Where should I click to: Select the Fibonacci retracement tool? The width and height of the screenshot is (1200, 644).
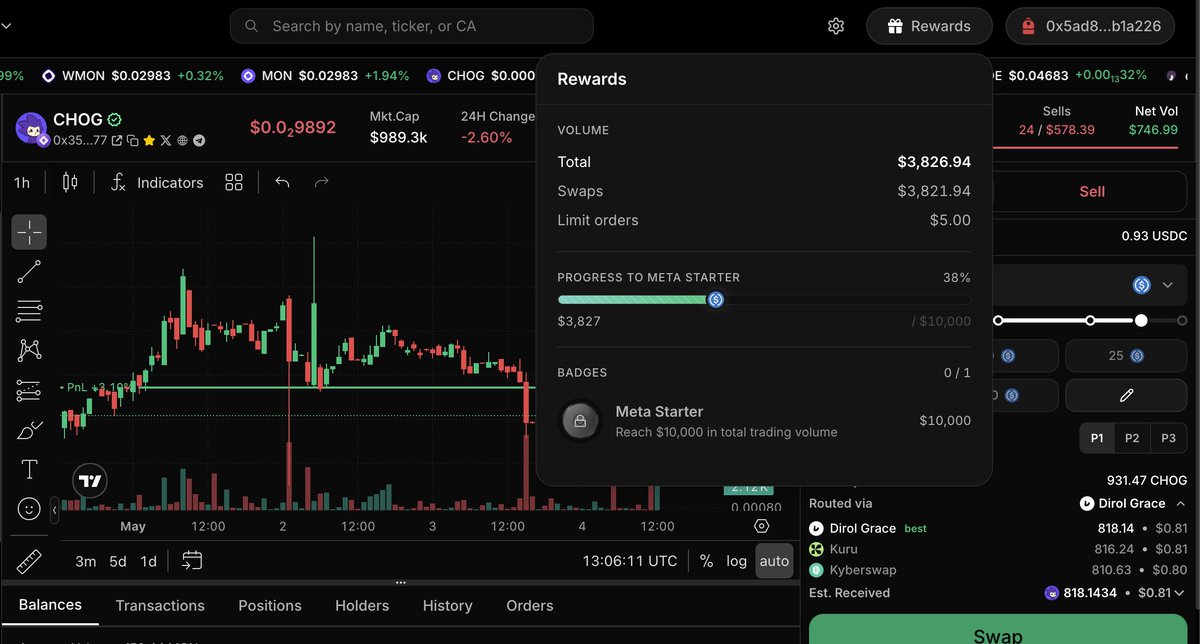(29, 311)
